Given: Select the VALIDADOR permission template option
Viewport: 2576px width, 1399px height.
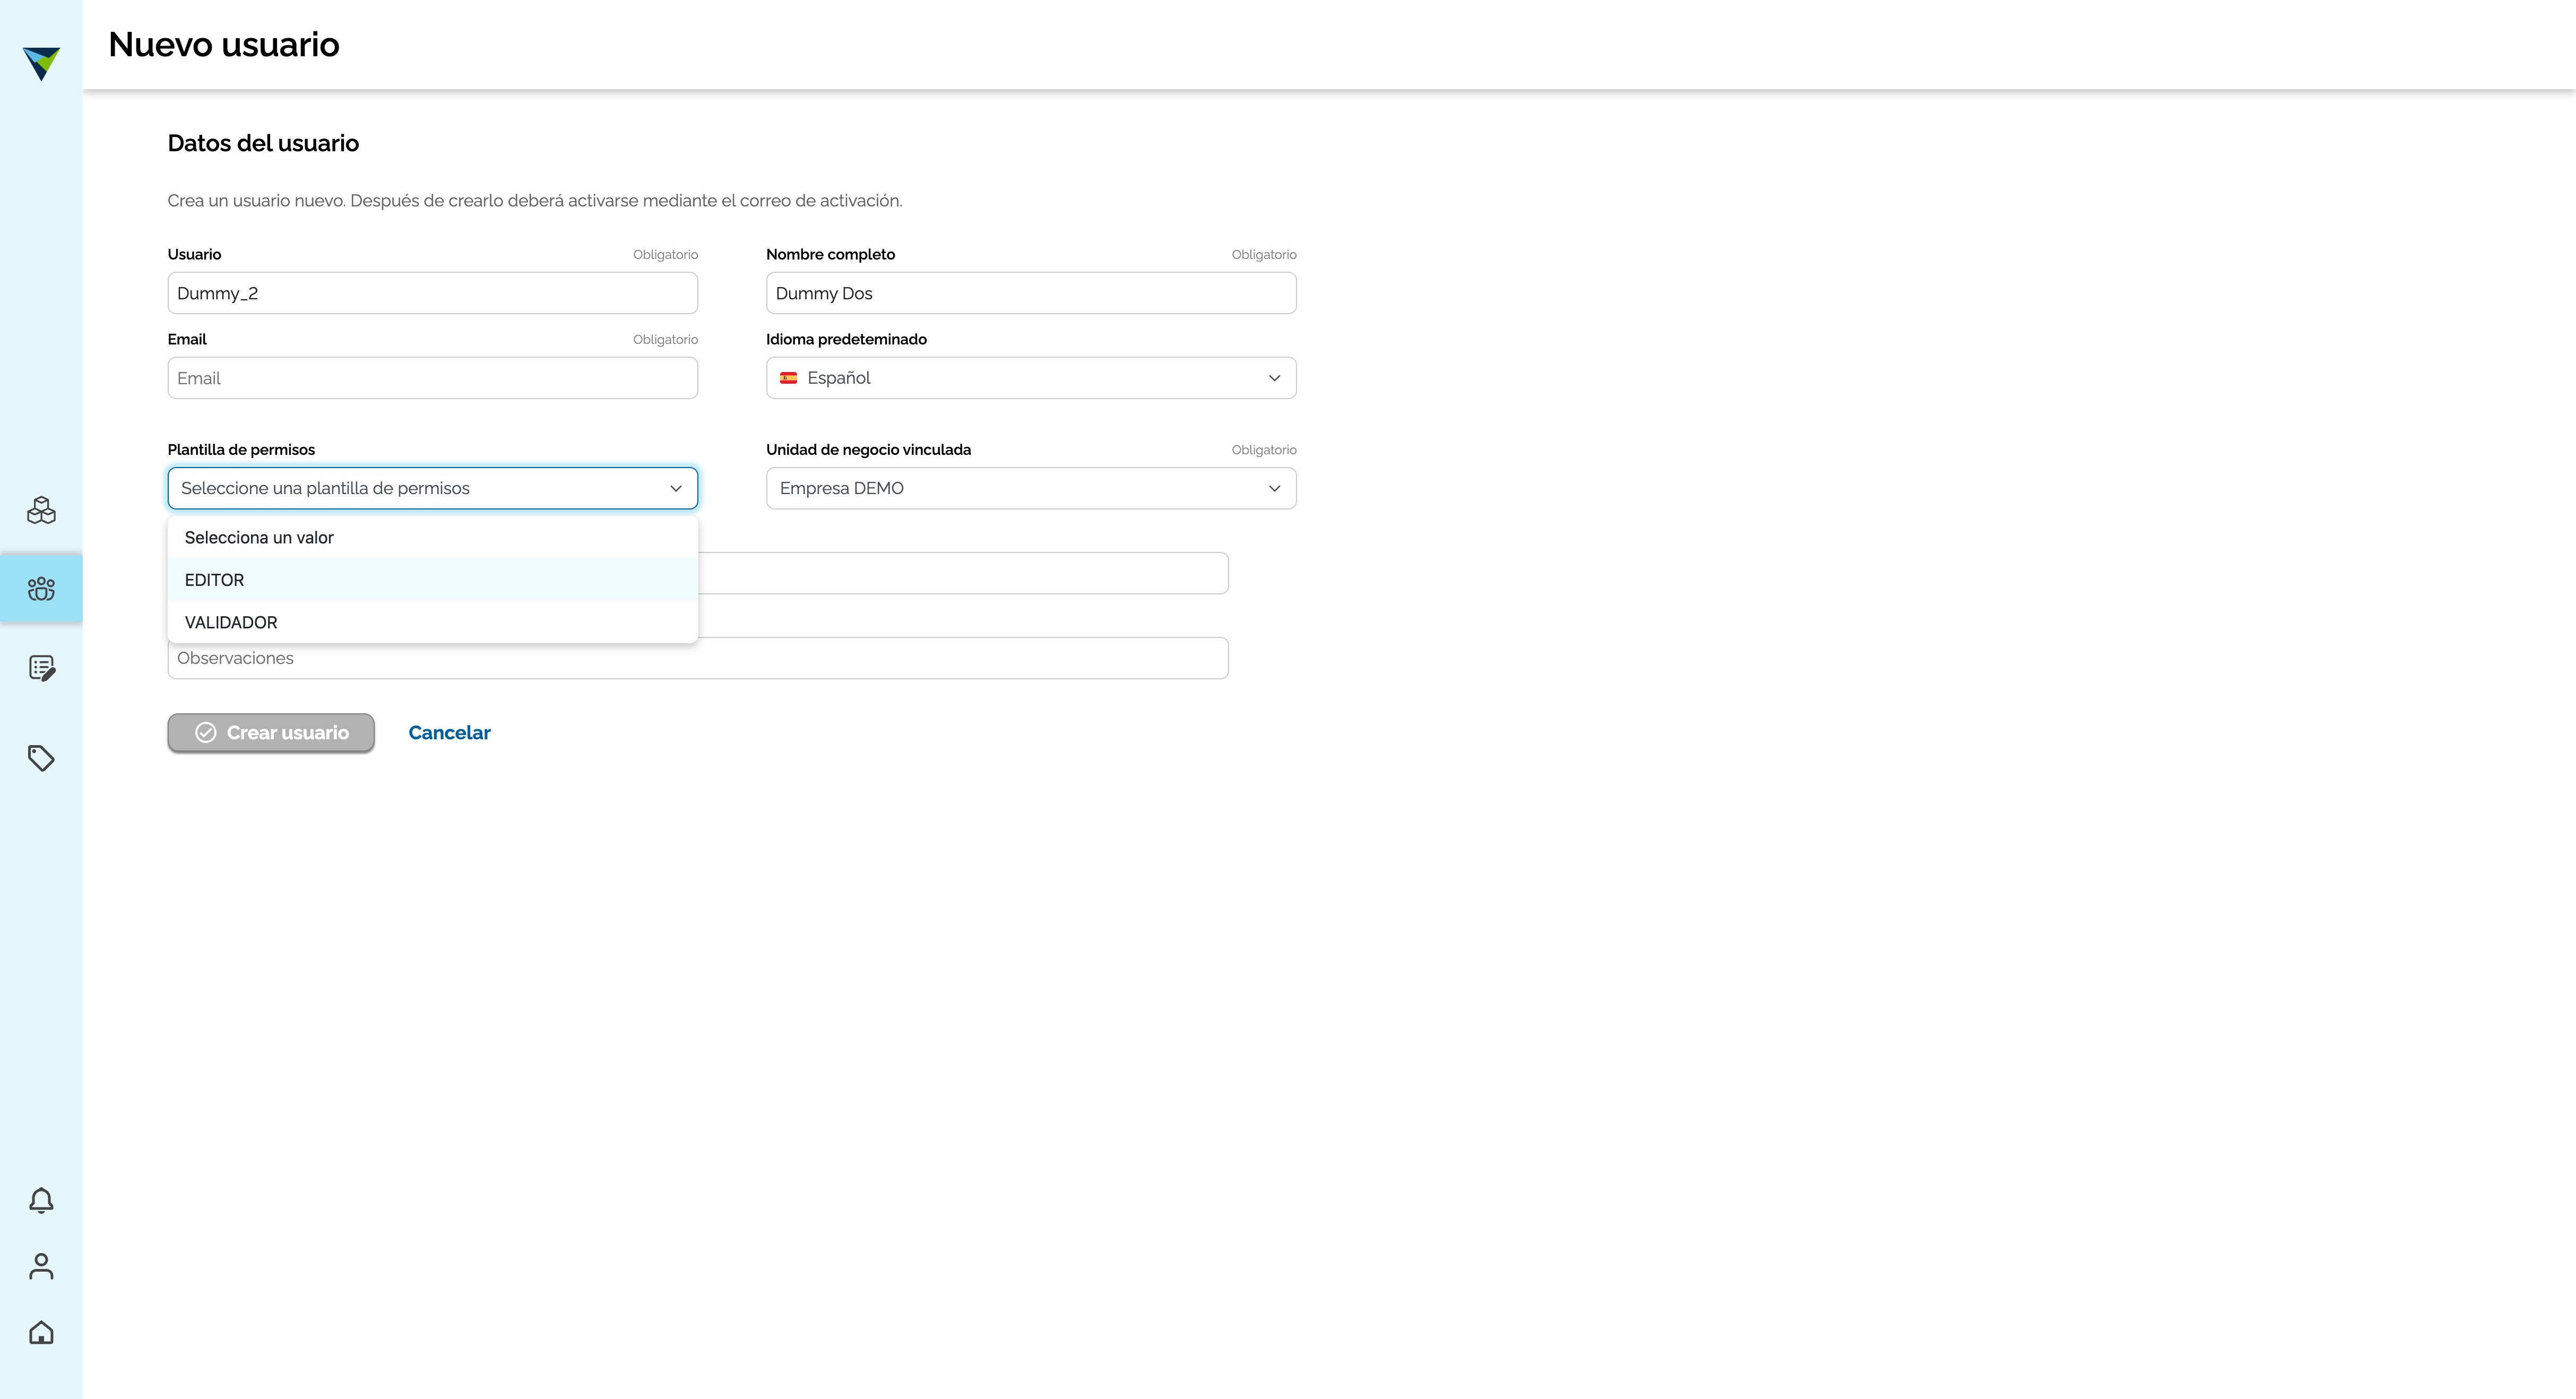Looking at the screenshot, I should 433,622.
